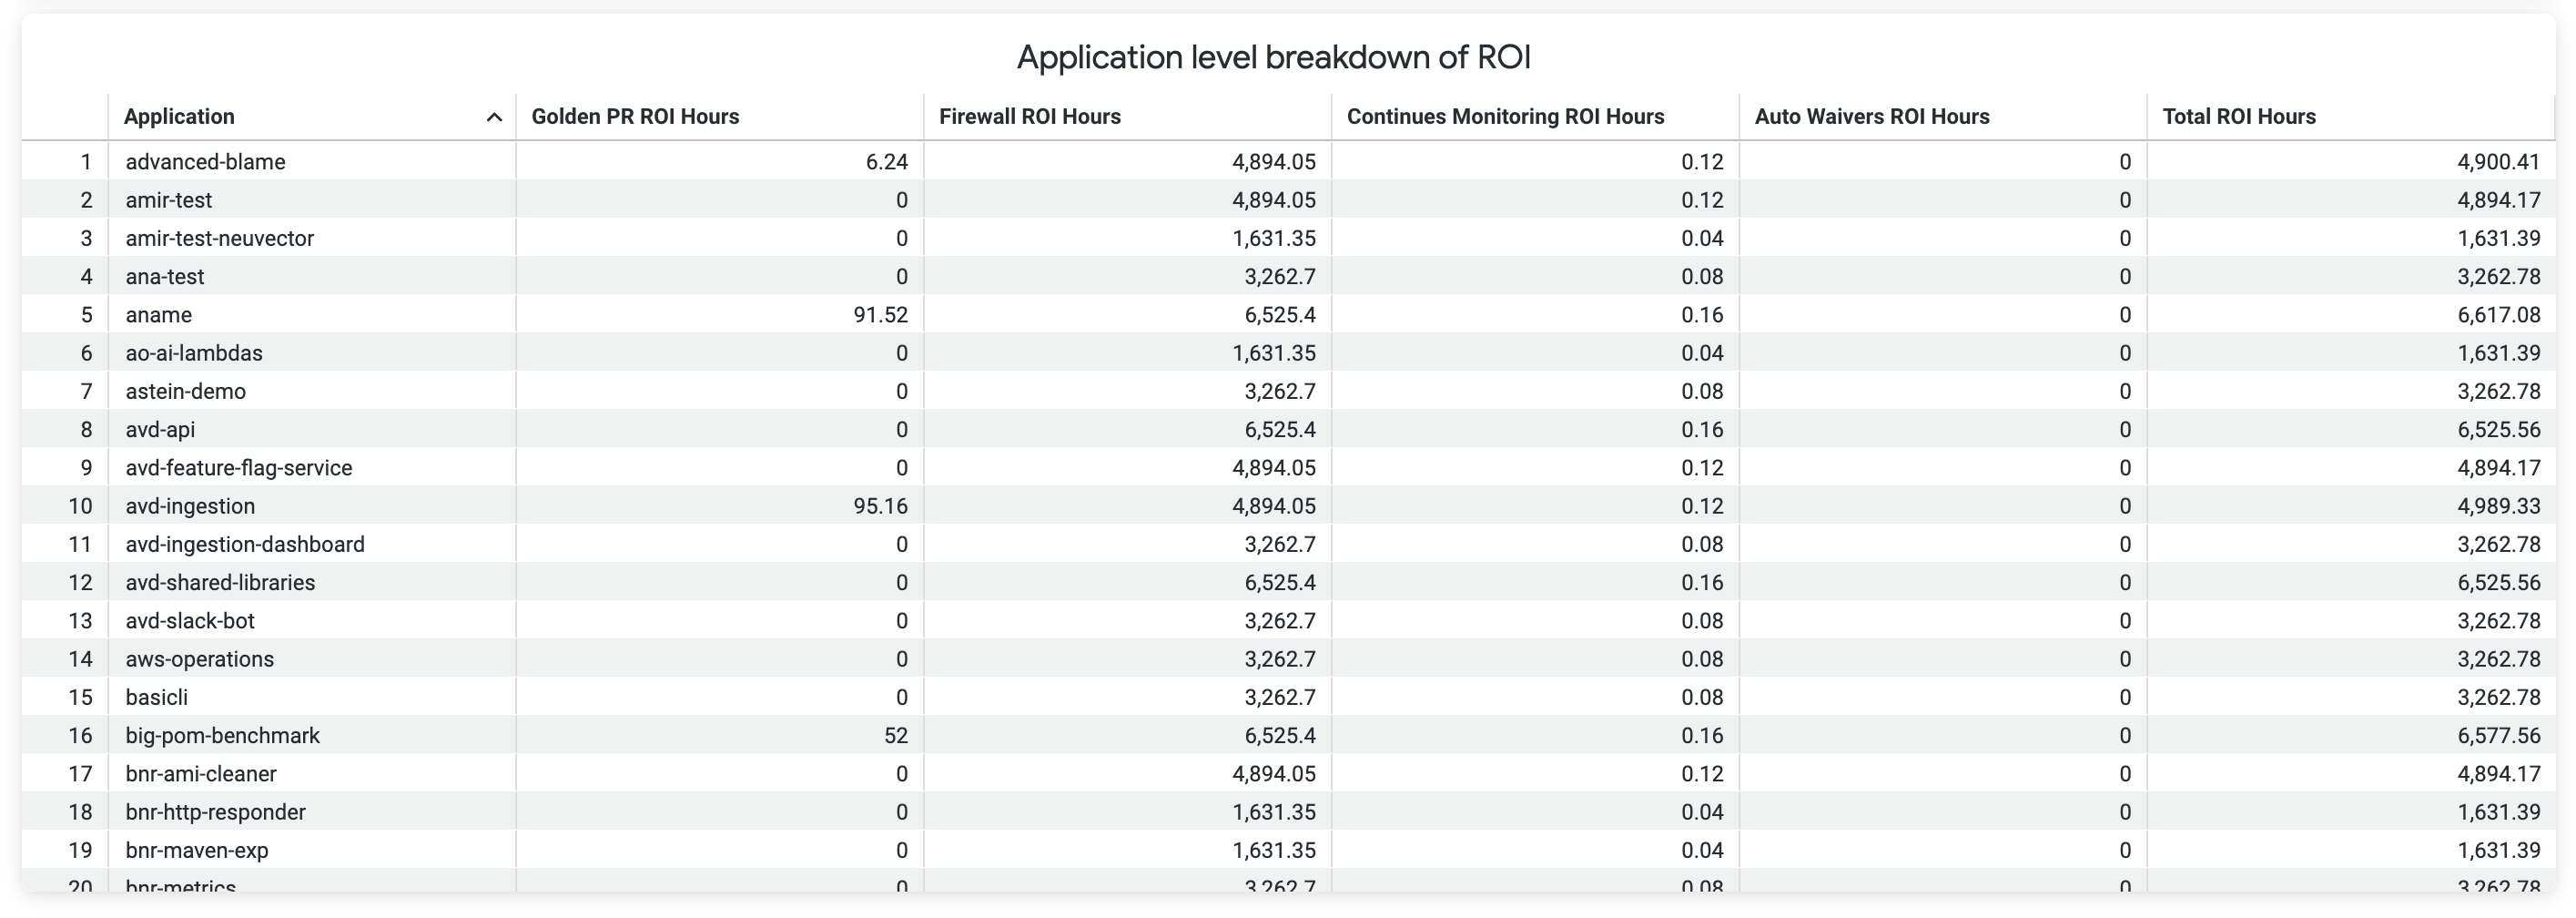
Task: Click the ascending sort arrow in Application header
Action: point(494,117)
